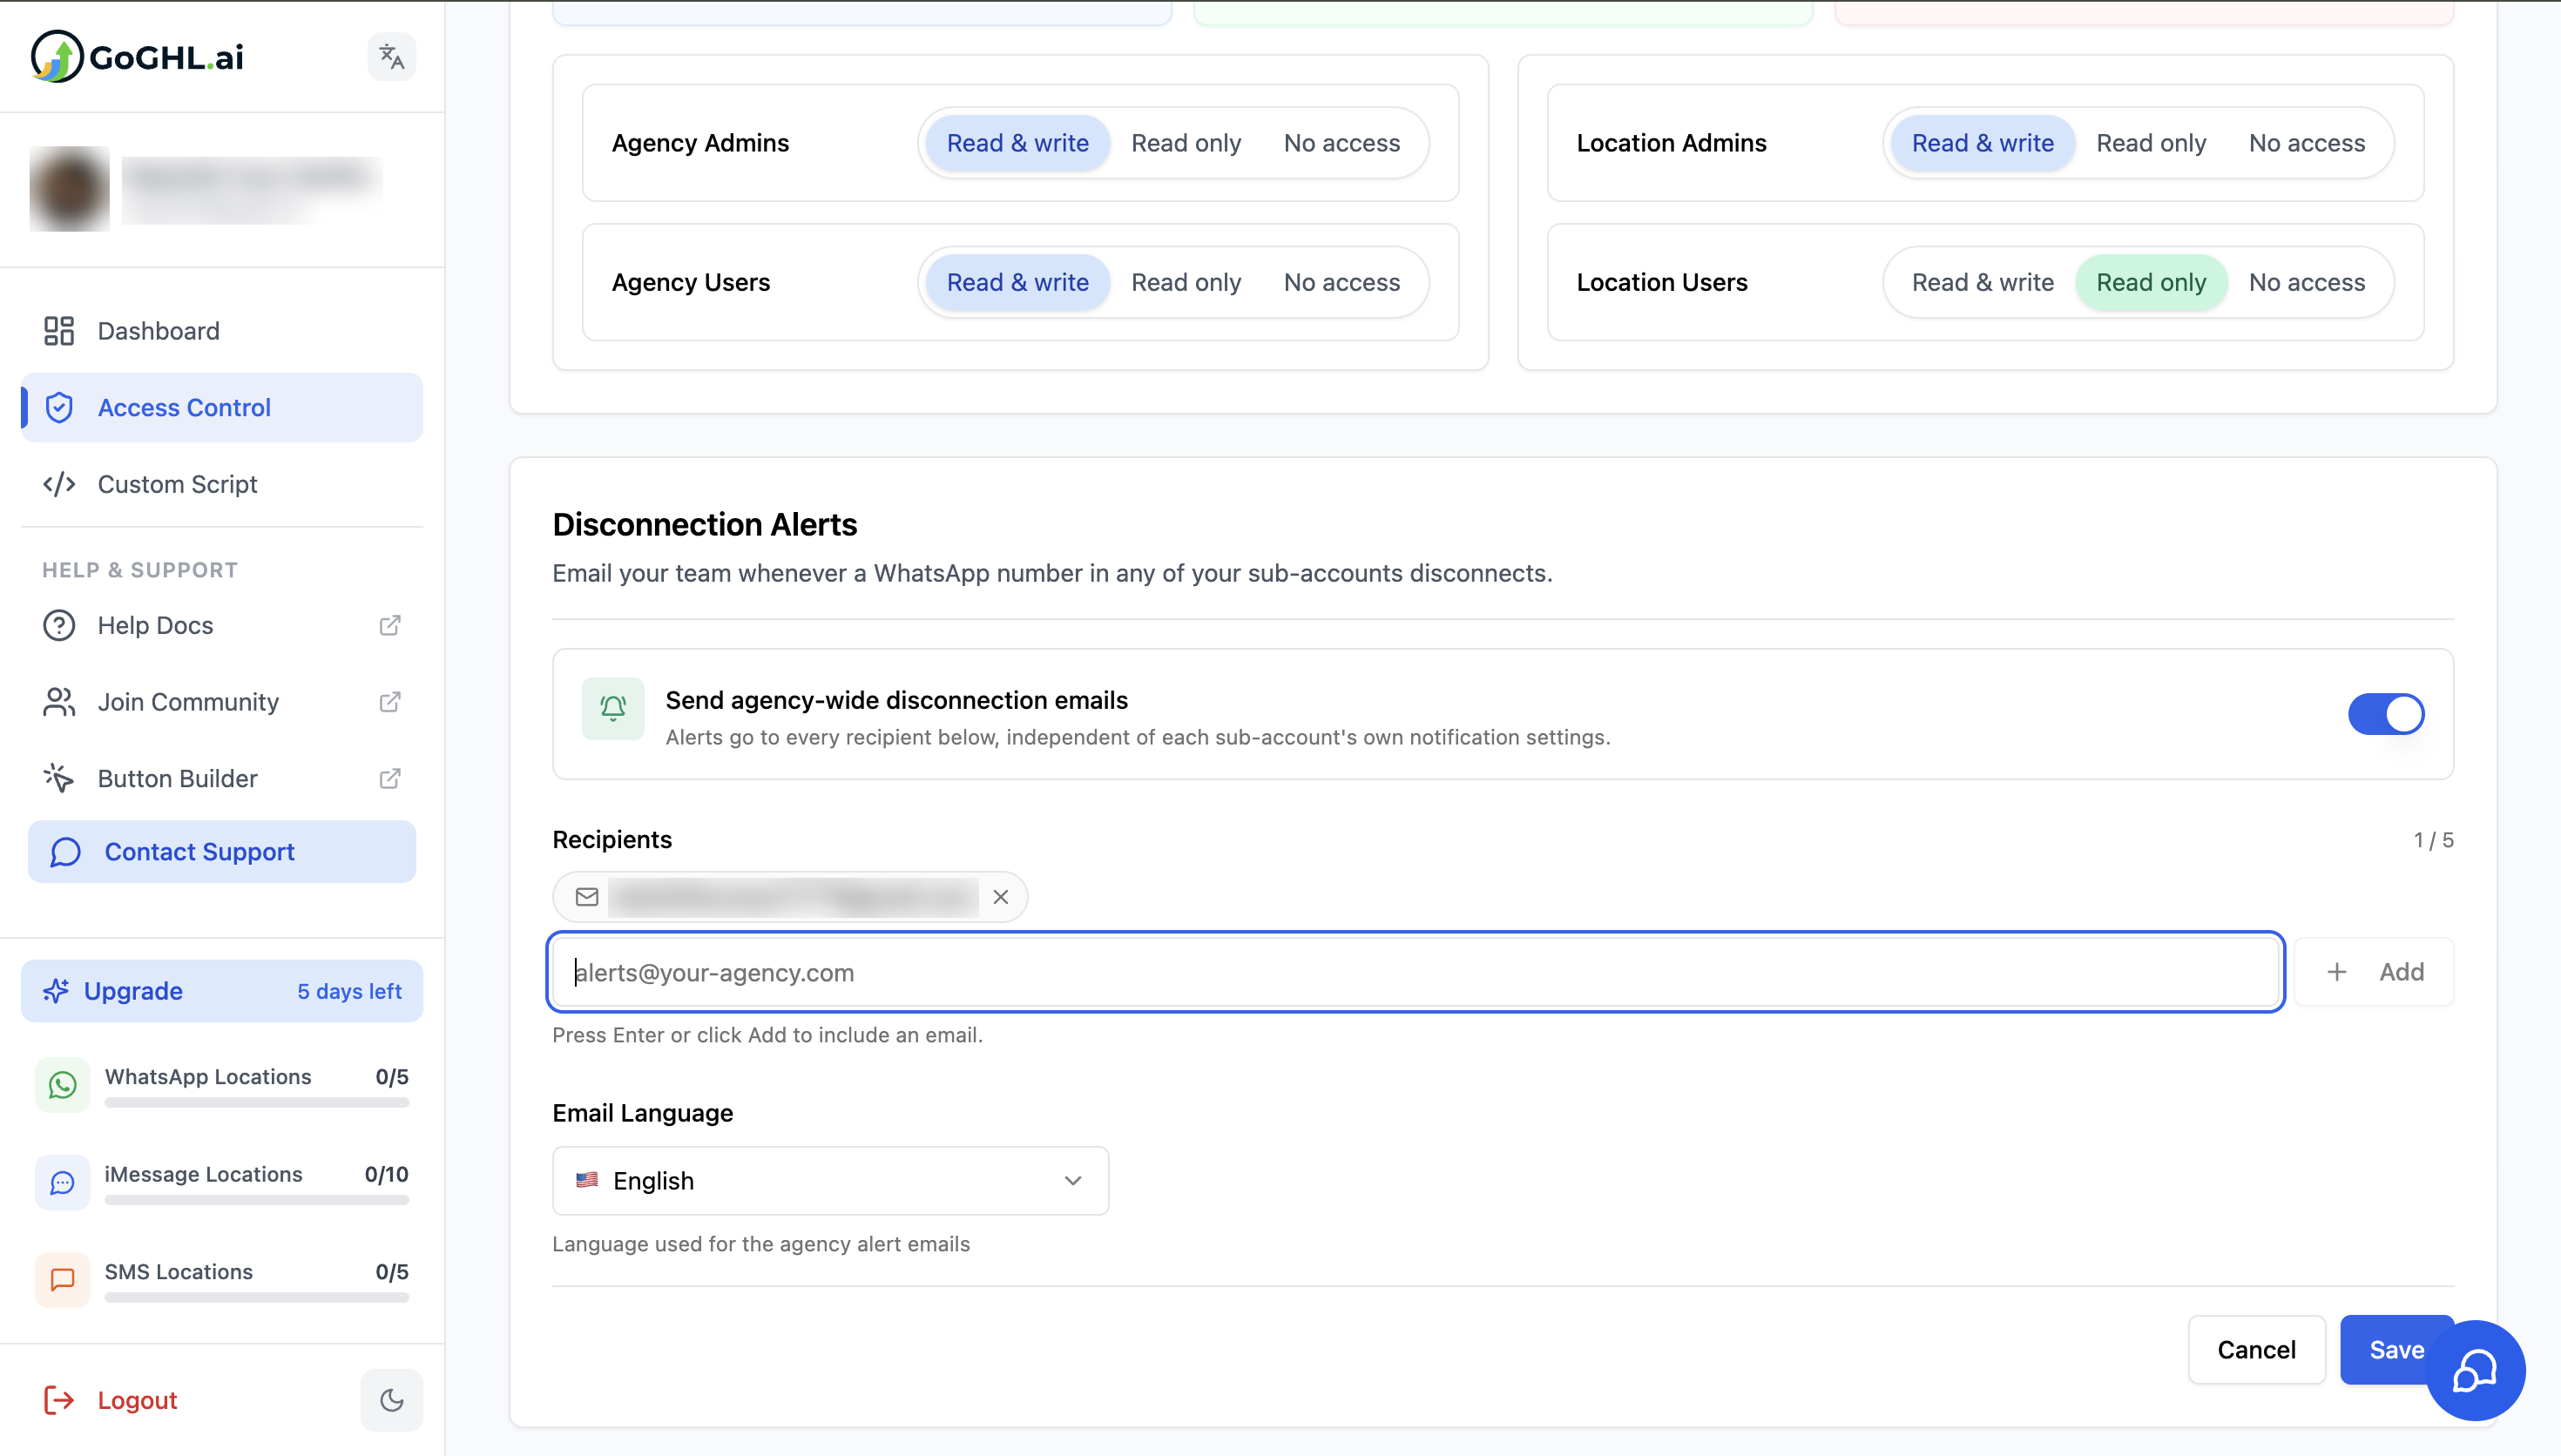Click the 'Disconnection Alerts' heading

[x=704, y=524]
